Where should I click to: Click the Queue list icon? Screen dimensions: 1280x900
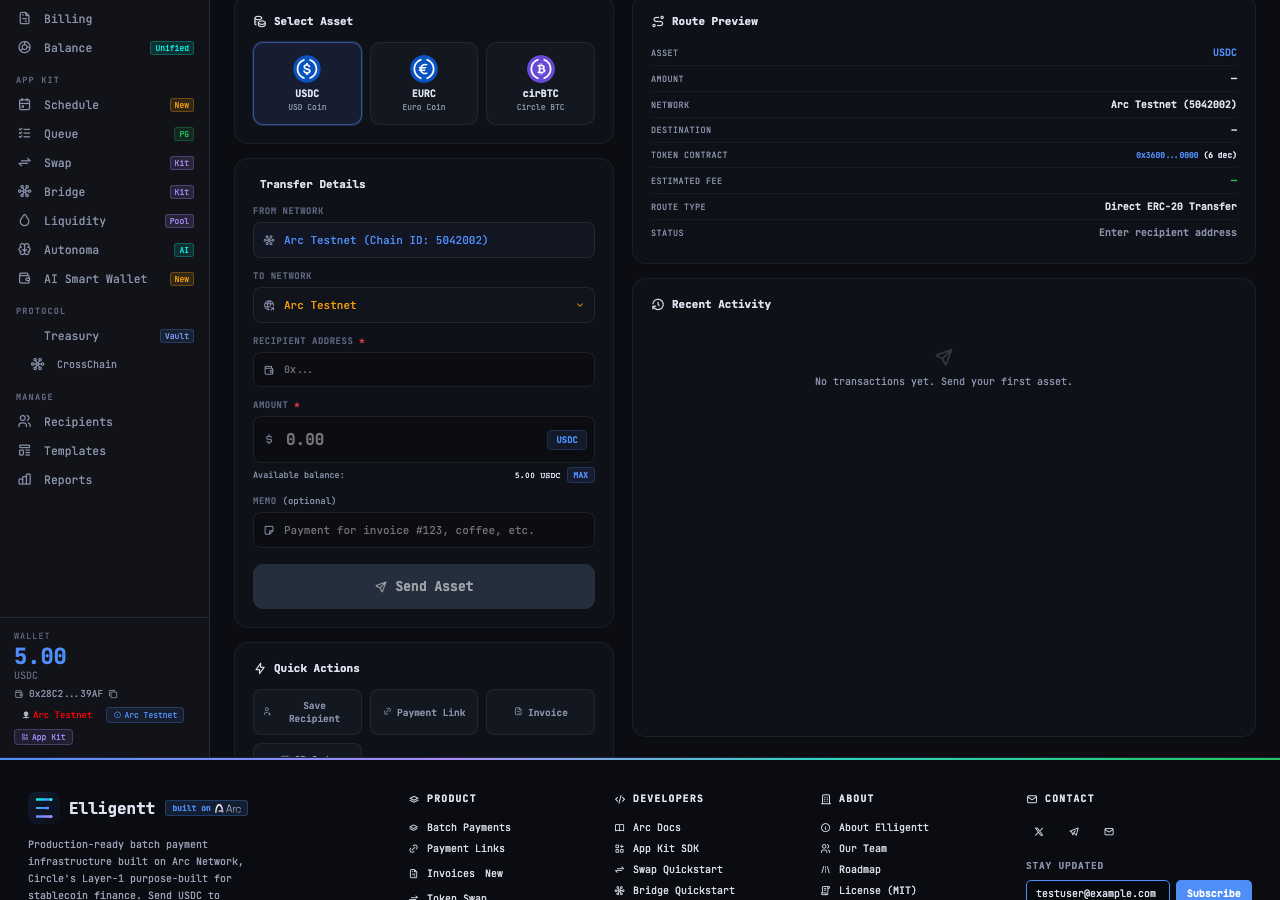pyautogui.click(x=24, y=133)
